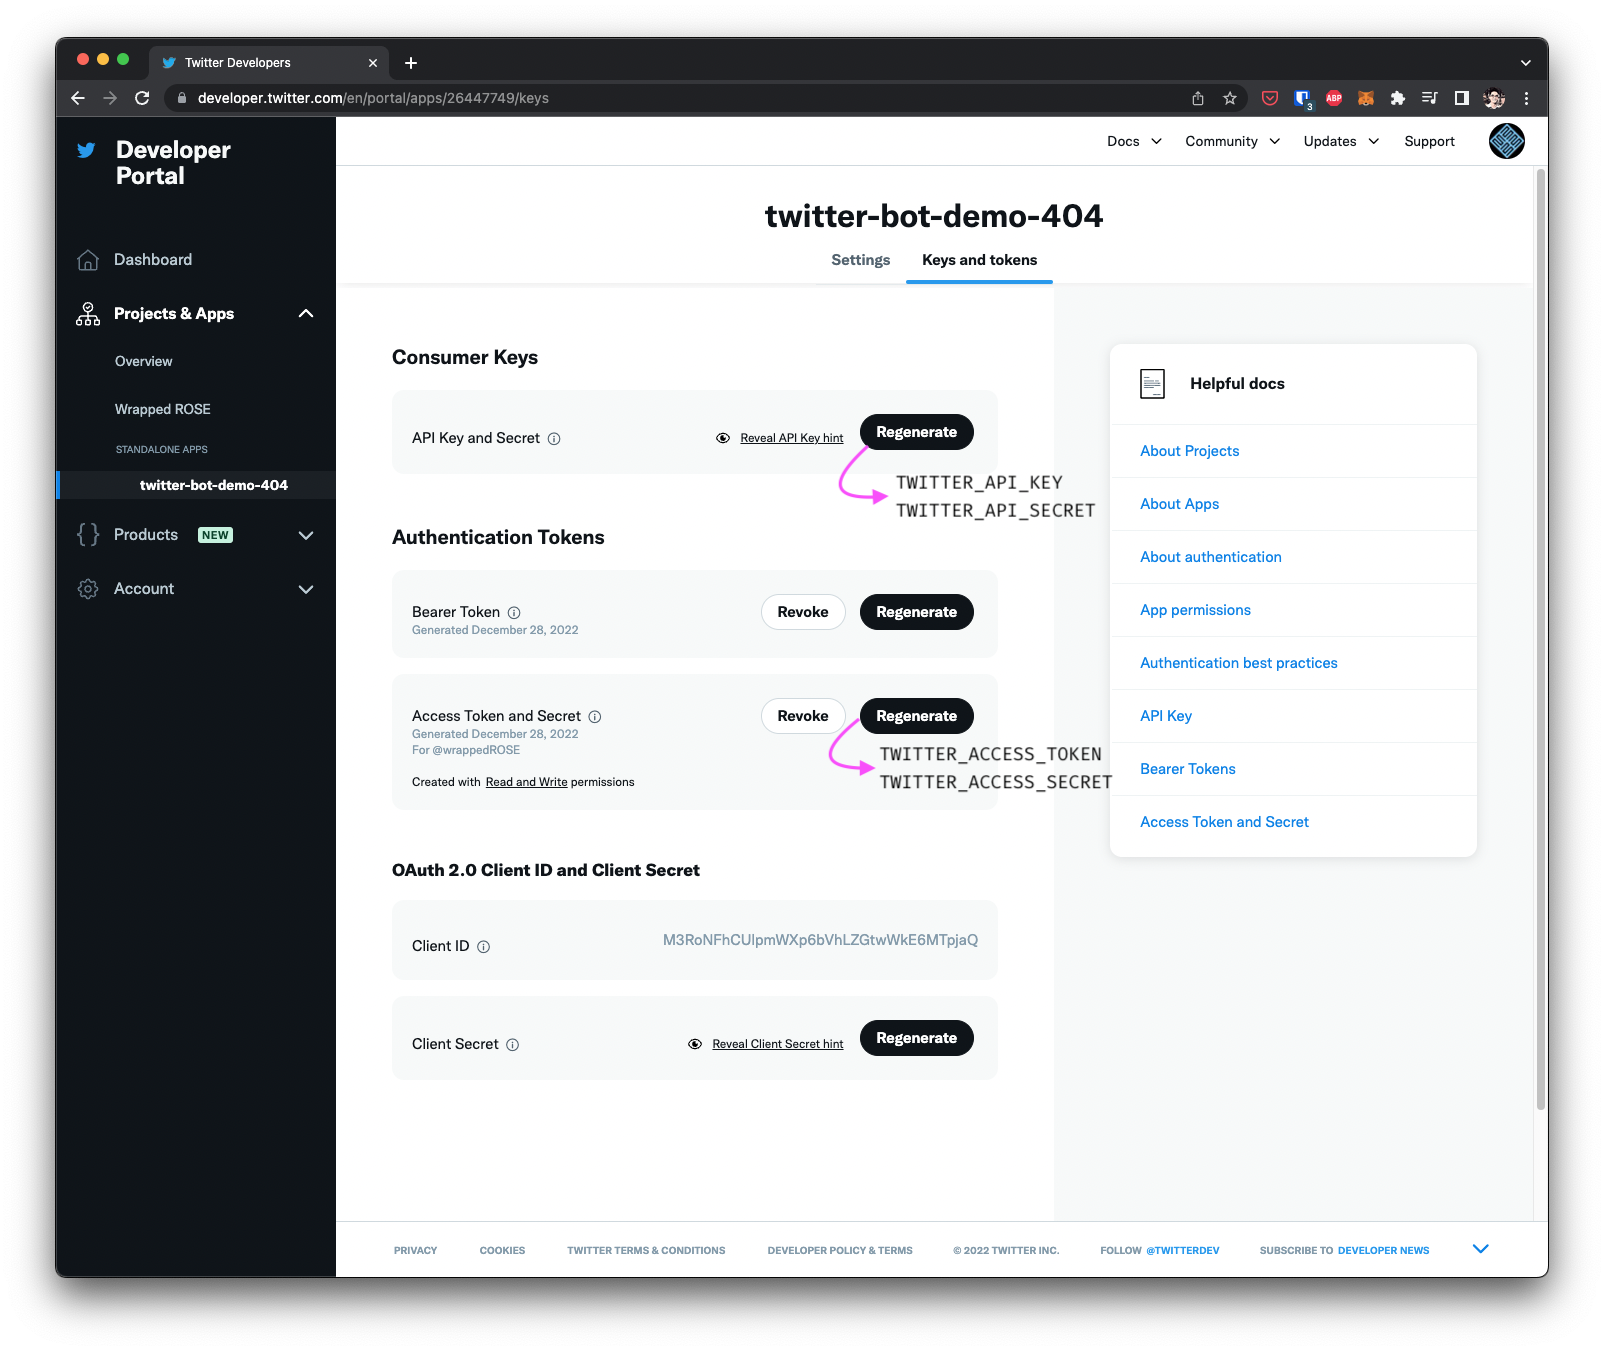Expand the footer chevron at bottom right
Screen dimensions: 1604x1351
(1481, 1248)
